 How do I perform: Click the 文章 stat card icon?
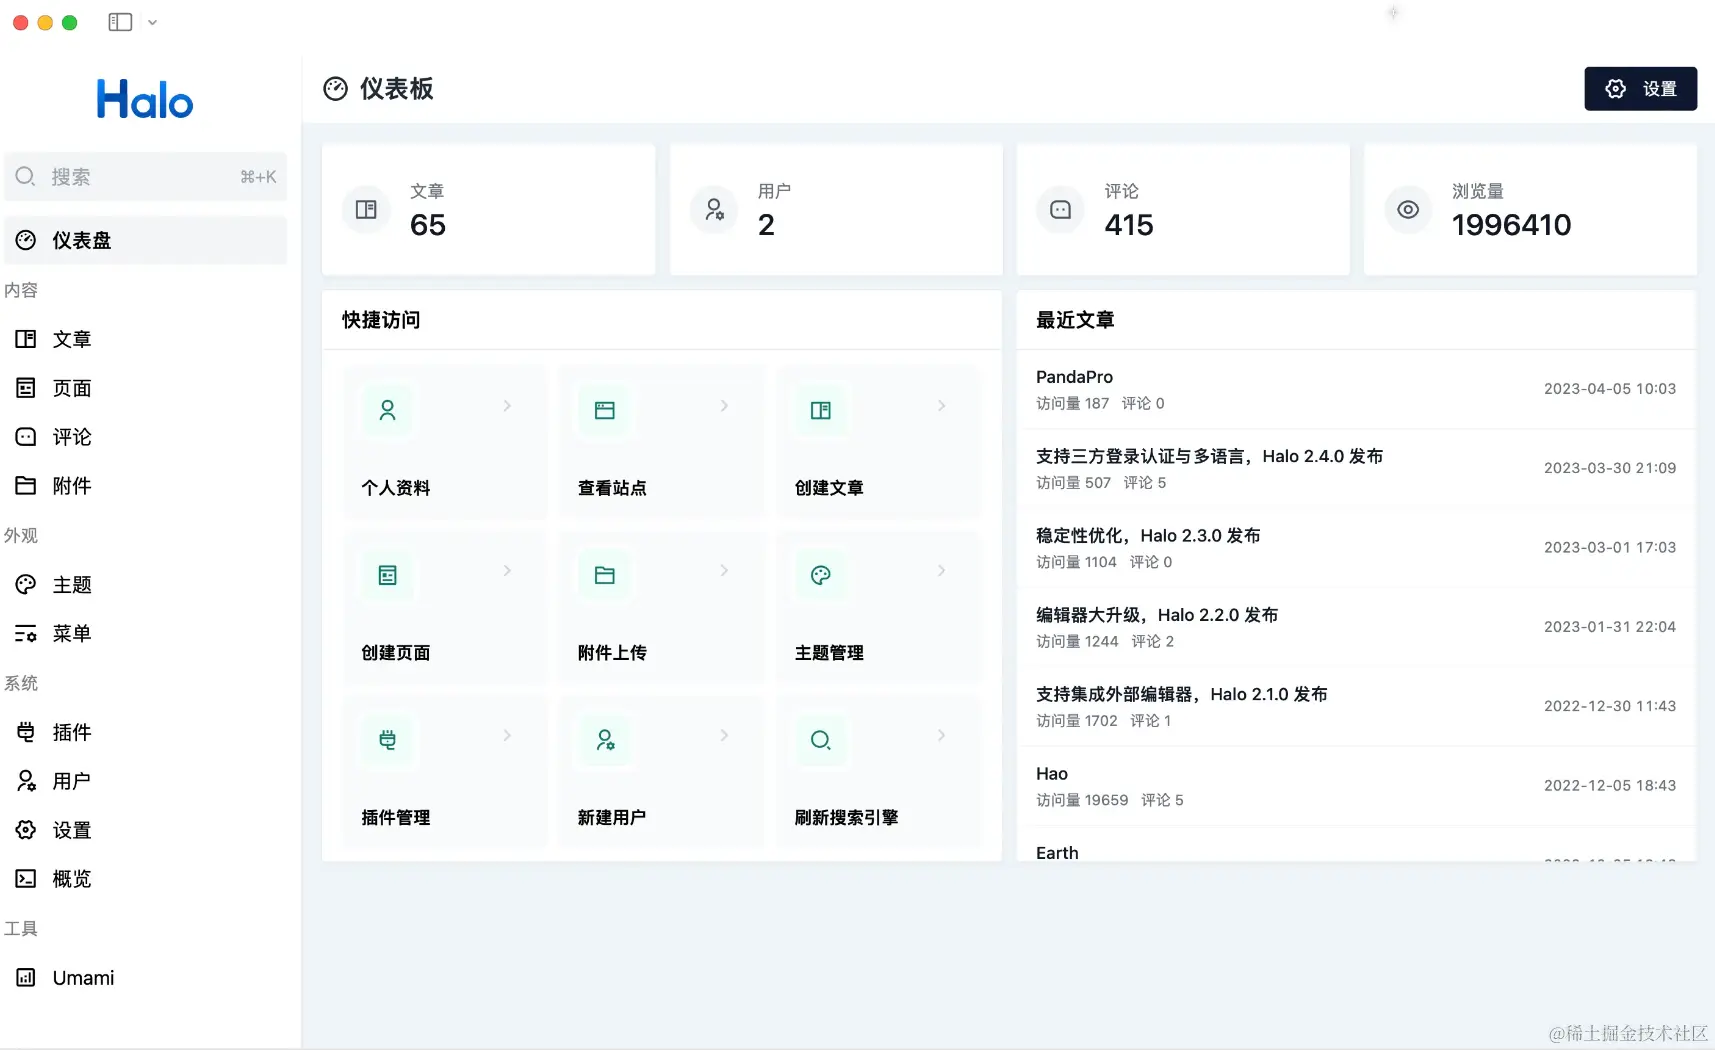[x=366, y=210]
